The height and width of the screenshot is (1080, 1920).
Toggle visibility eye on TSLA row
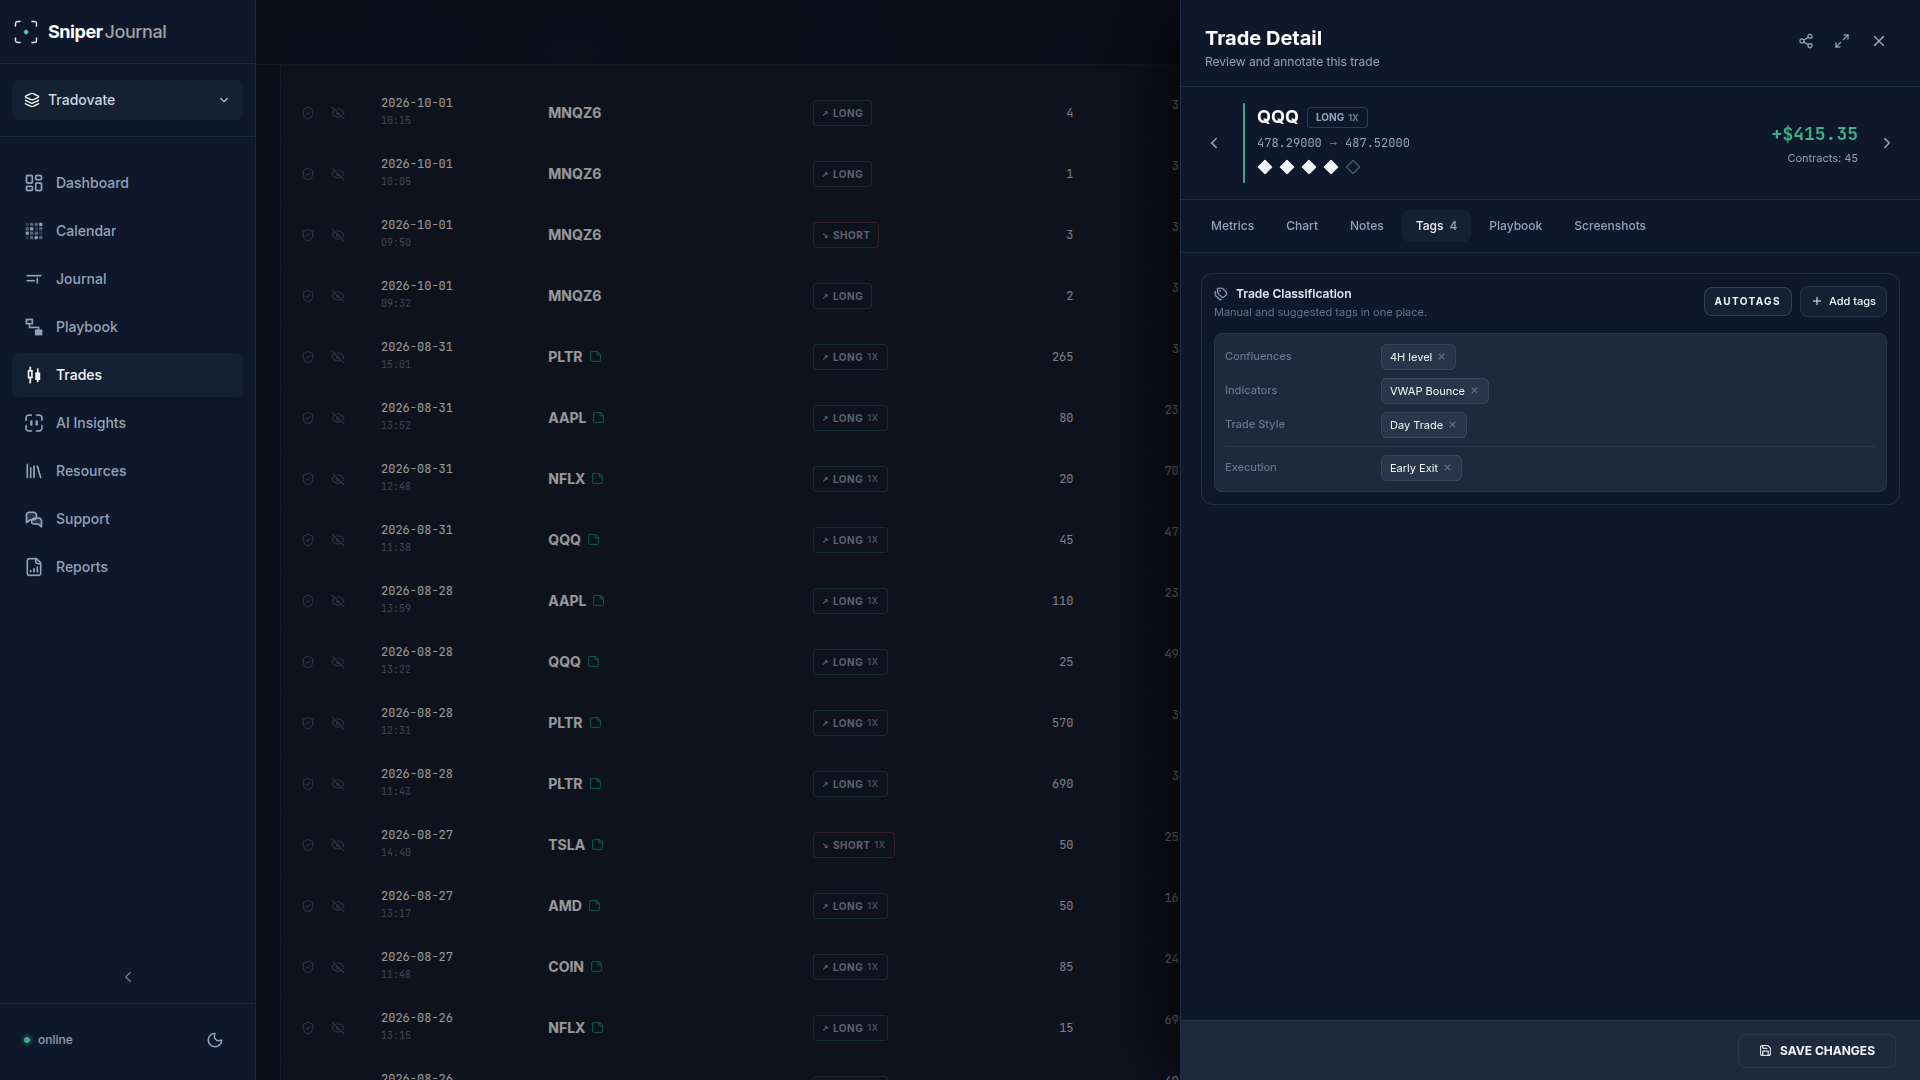(x=338, y=845)
